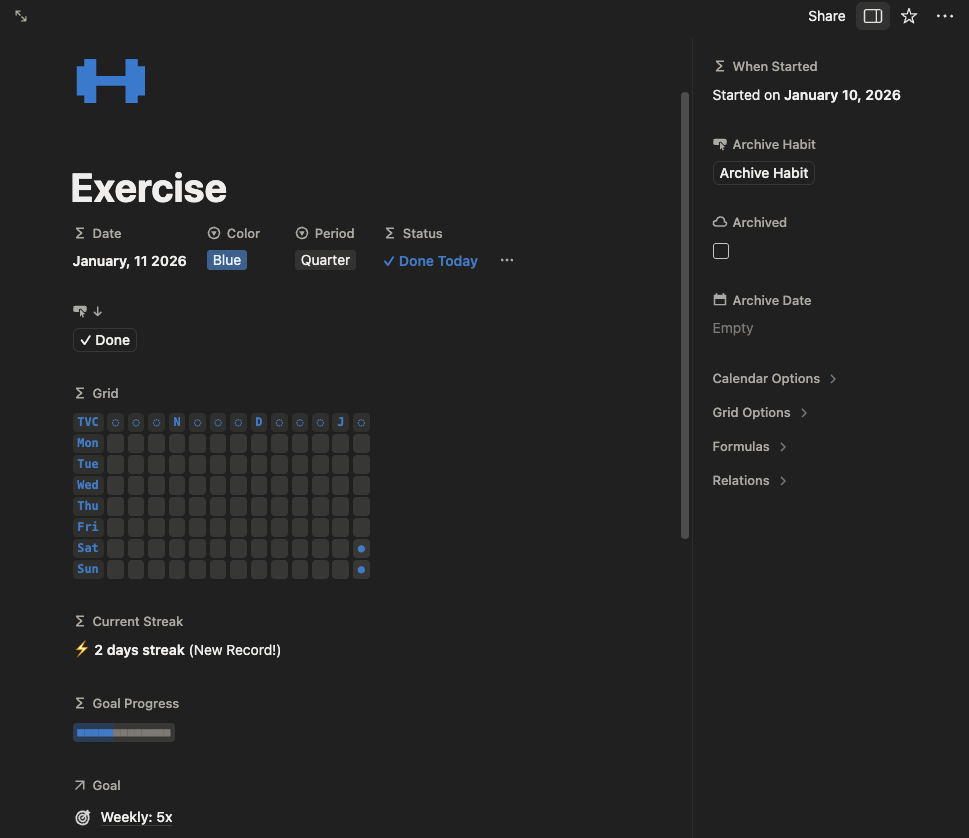Star this page as favorite
Viewport: 969px width, 838px height.
coord(909,16)
